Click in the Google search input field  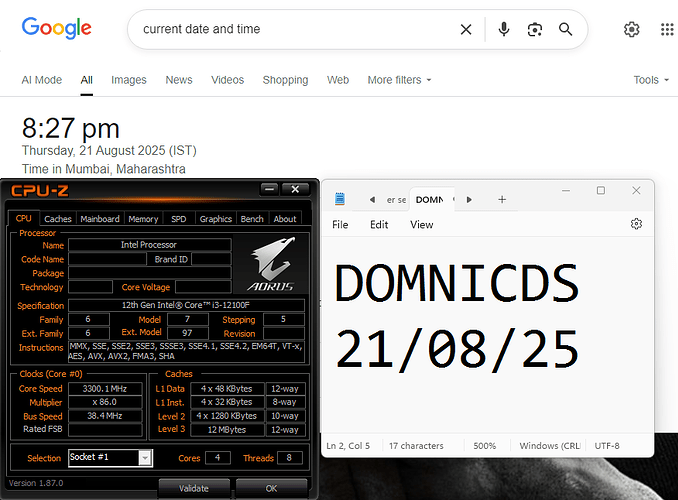[x=294, y=29]
